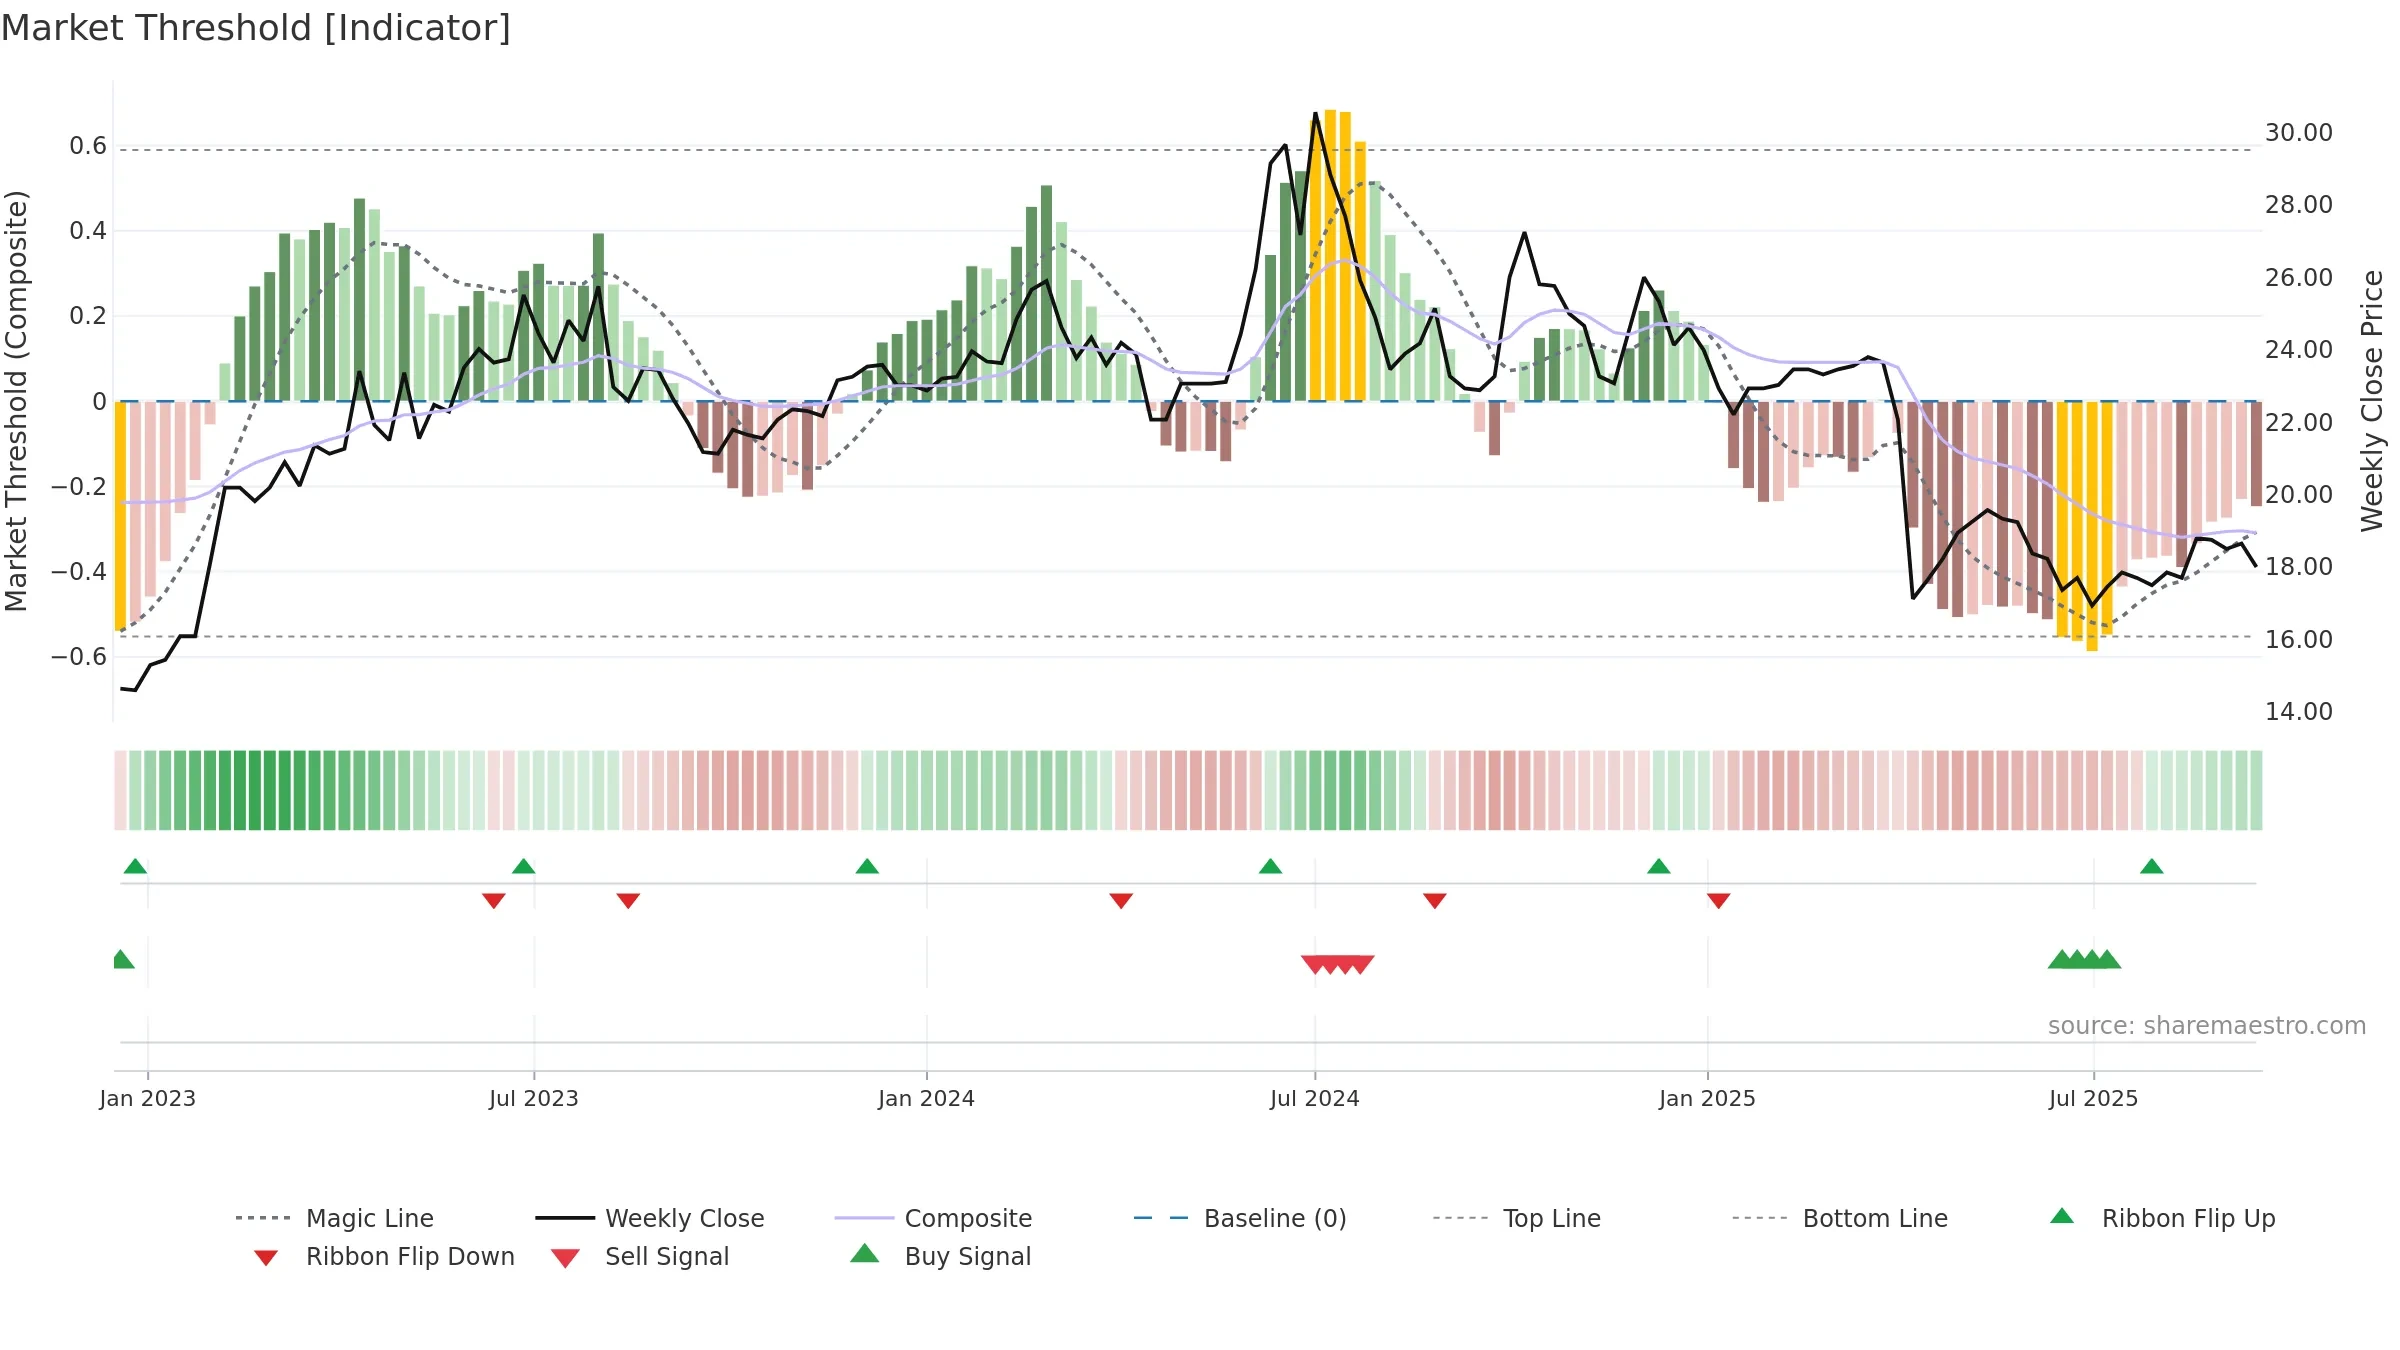The width and height of the screenshot is (2400, 1350).
Task: Click the −0.6 left axis tick
Action: coord(79,657)
